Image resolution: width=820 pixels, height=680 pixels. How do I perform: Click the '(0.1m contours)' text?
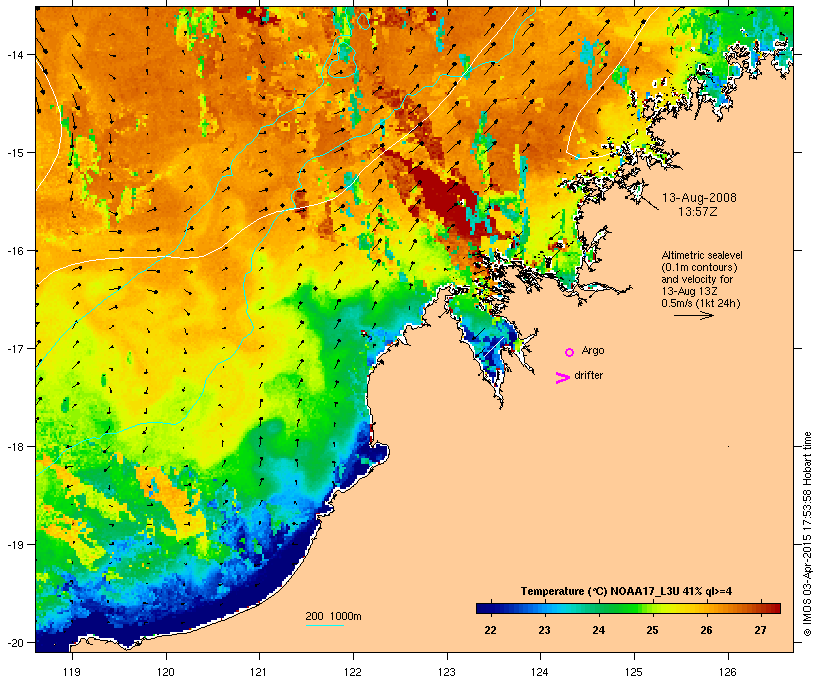699,267
